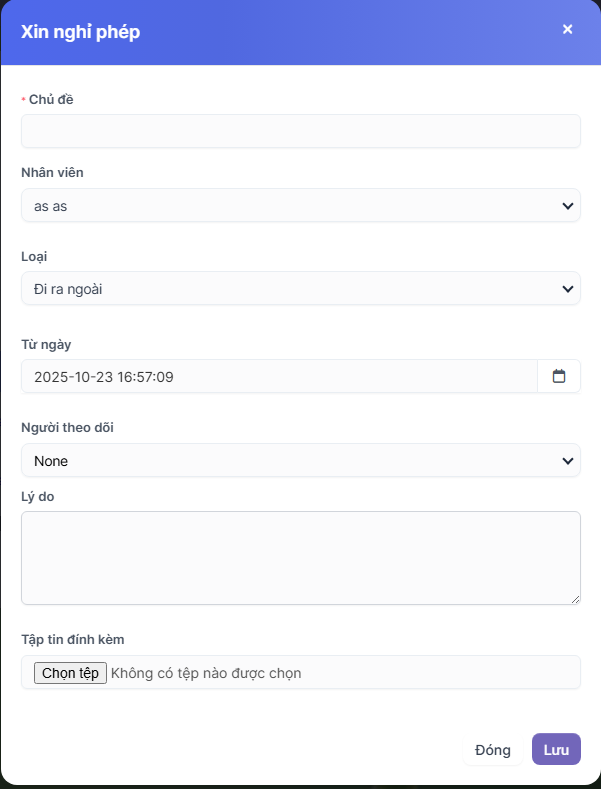601x789 pixels.
Task: Close the Xin nghỉ phép dialog
Action: click(567, 30)
